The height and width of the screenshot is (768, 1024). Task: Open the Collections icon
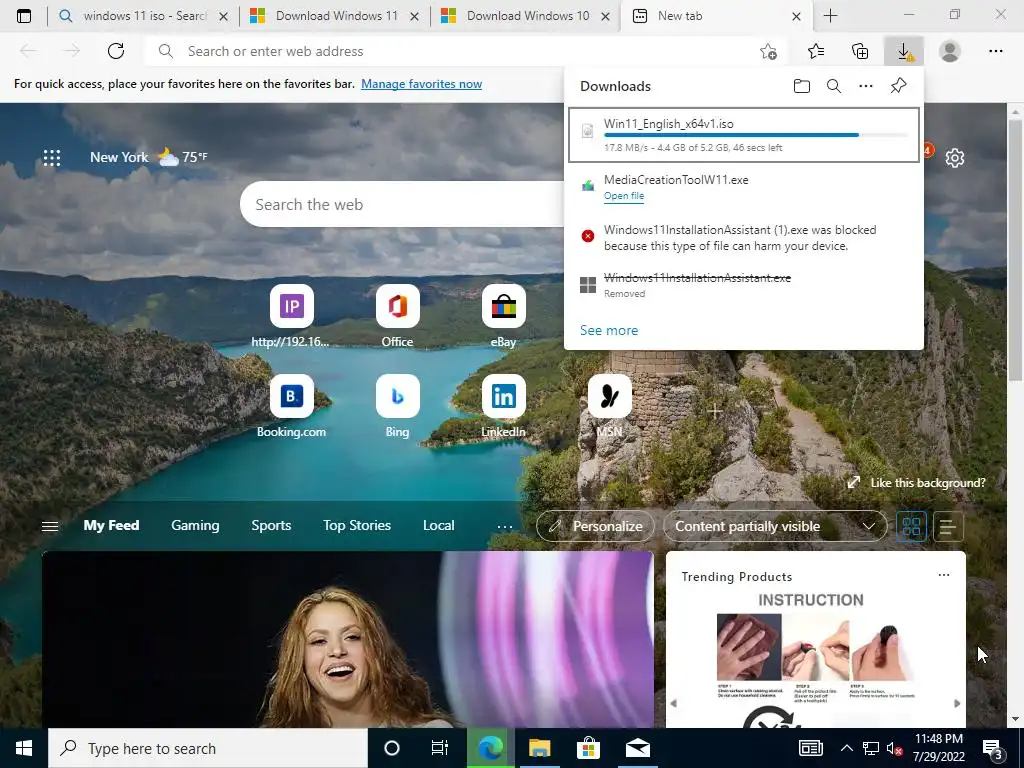860,51
